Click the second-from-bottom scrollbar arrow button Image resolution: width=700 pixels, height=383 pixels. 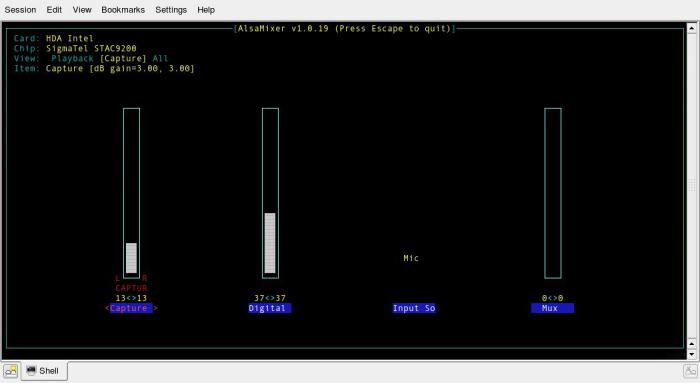coord(692,344)
